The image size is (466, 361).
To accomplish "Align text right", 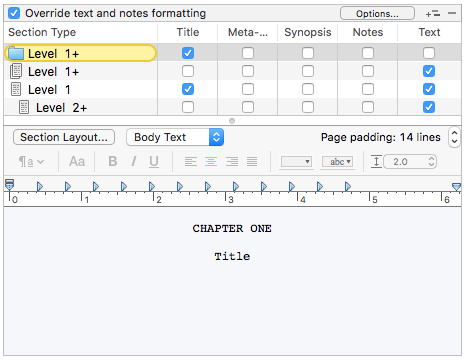I will point(232,162).
